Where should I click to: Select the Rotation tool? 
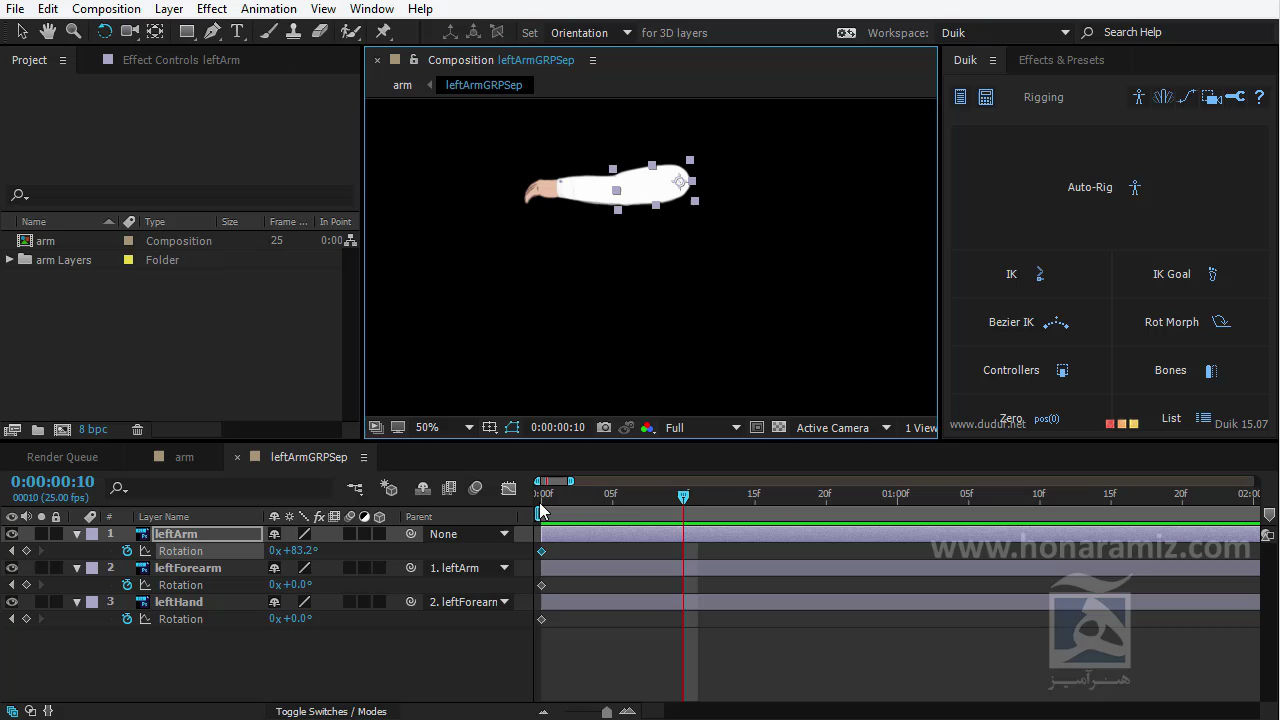104,32
